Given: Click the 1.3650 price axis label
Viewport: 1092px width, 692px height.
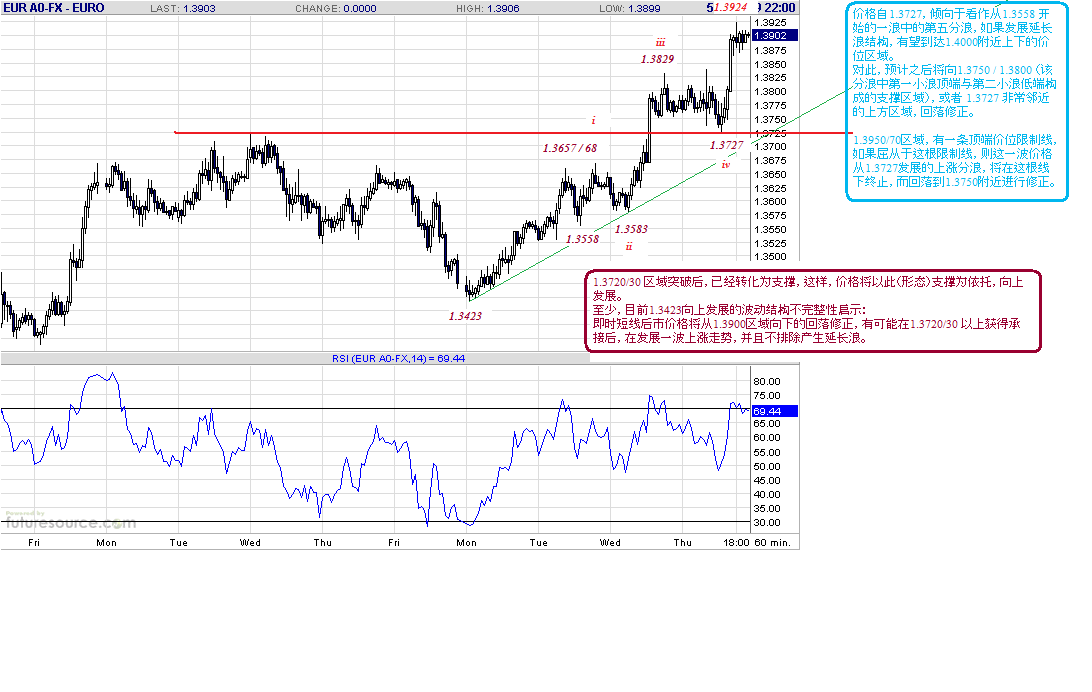Looking at the screenshot, I should point(770,174).
